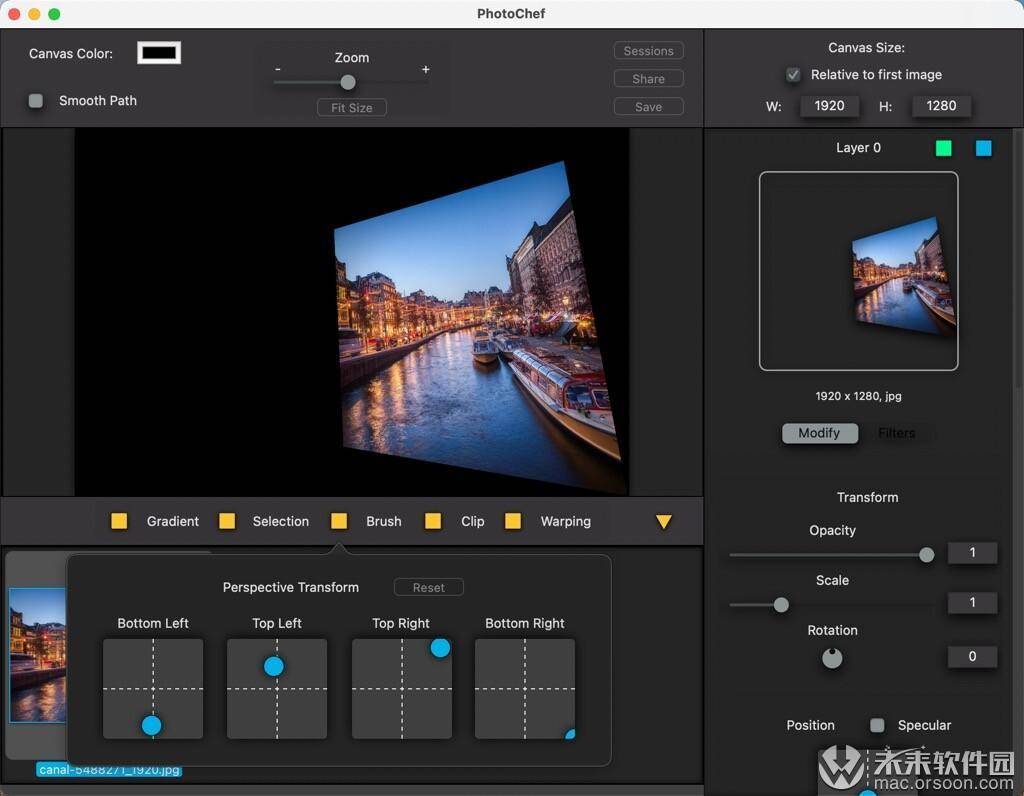
Task: Click the Scale slider handle
Action: (x=780, y=605)
